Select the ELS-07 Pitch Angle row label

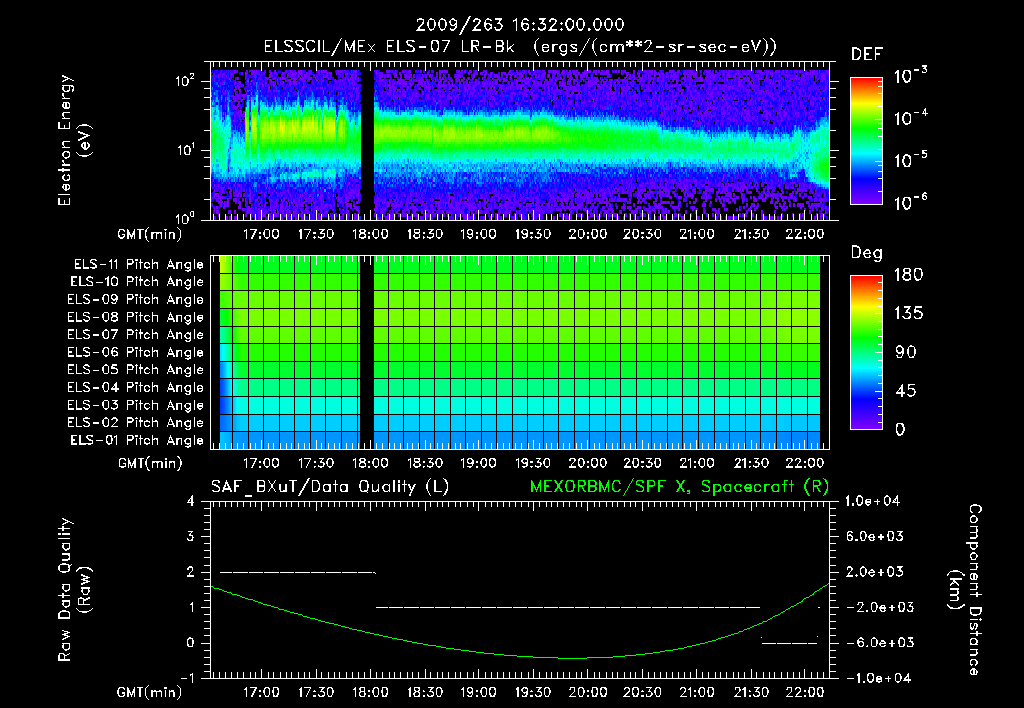pyautogui.click(x=136, y=335)
